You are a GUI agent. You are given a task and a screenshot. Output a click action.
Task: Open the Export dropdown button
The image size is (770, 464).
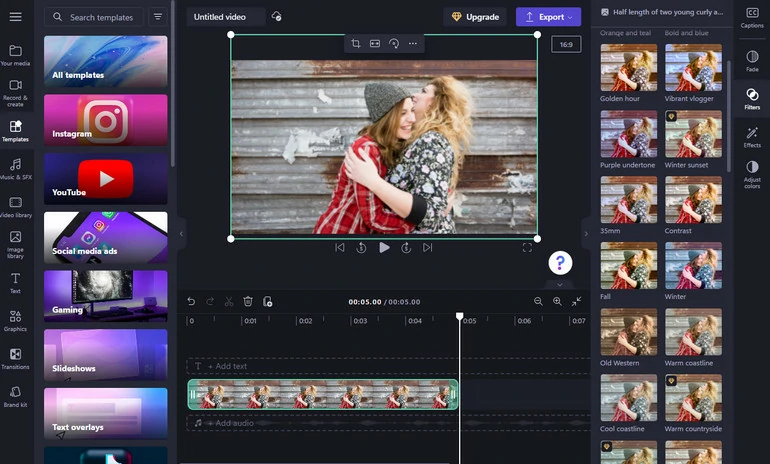[x=549, y=17]
